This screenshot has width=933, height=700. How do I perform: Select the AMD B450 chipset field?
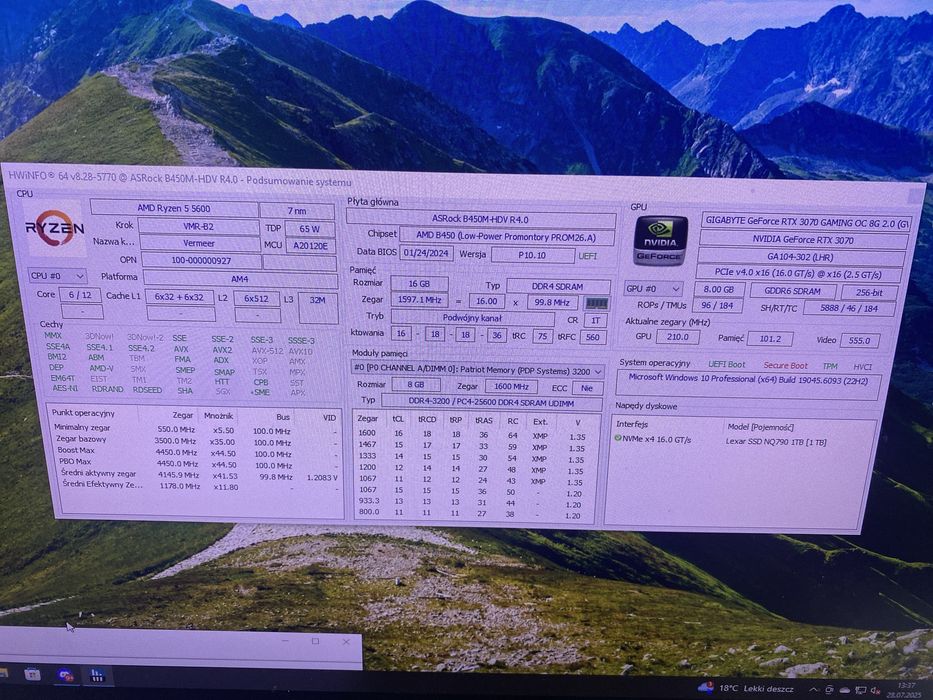506,236
